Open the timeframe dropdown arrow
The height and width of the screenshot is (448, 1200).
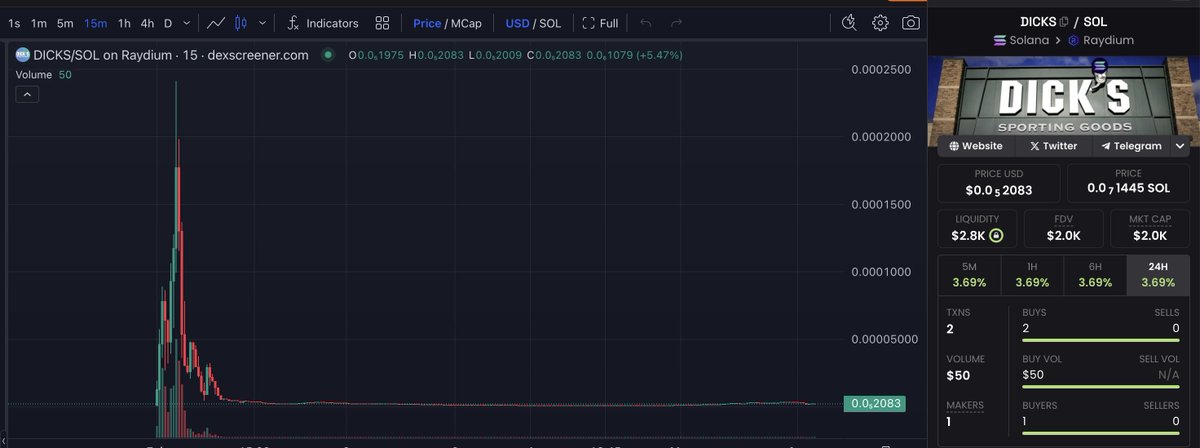coord(187,22)
